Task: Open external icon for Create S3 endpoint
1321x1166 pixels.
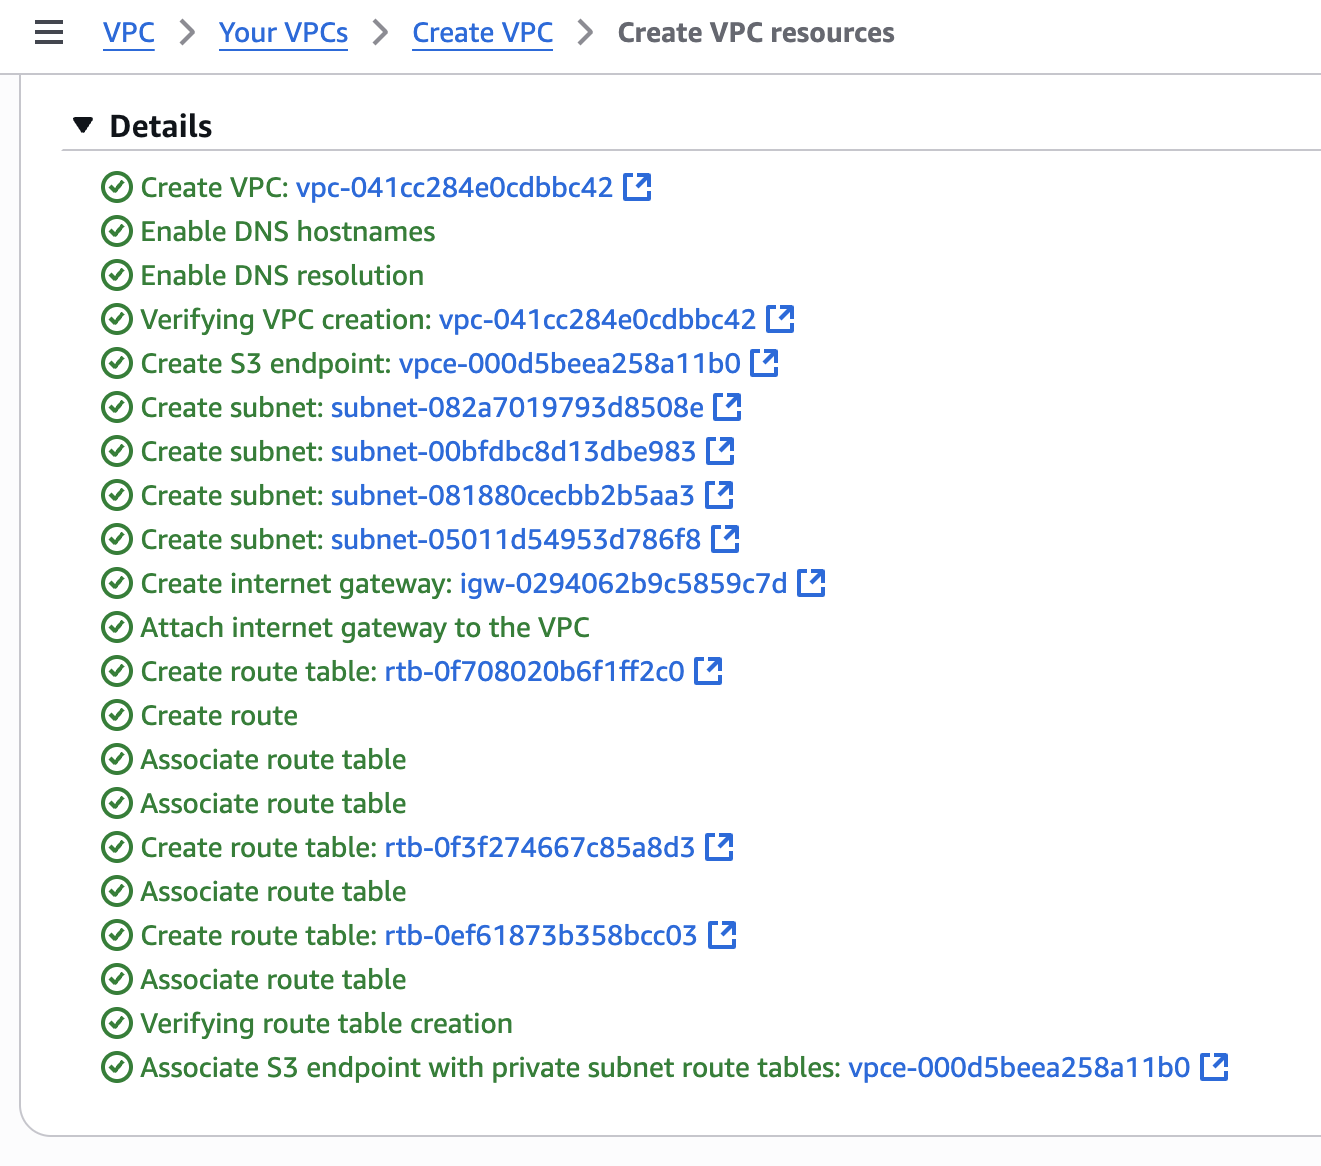Action: pos(764,363)
